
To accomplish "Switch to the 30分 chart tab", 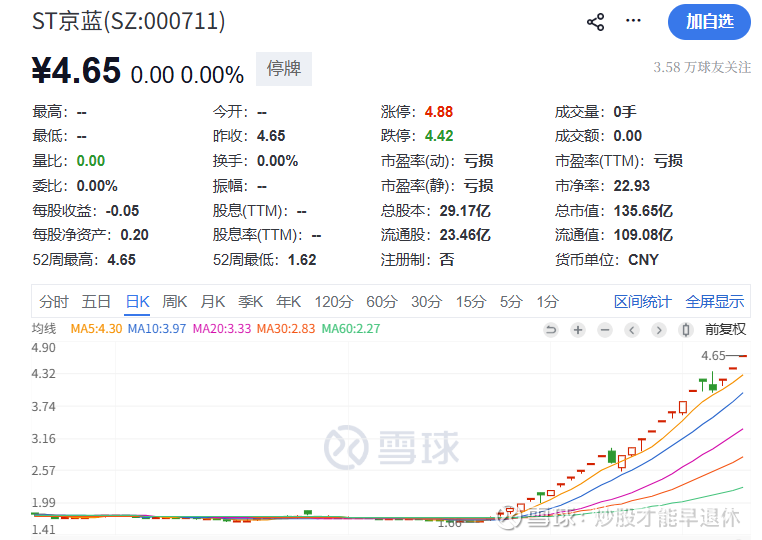I will (426, 302).
